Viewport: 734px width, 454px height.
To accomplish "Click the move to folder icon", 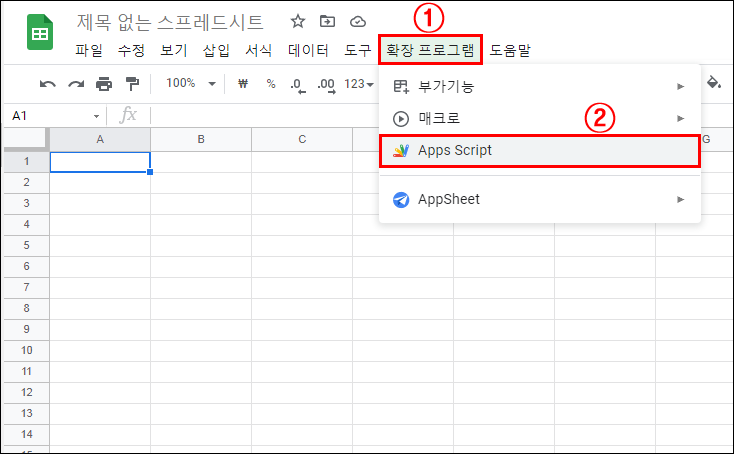I will 327,21.
